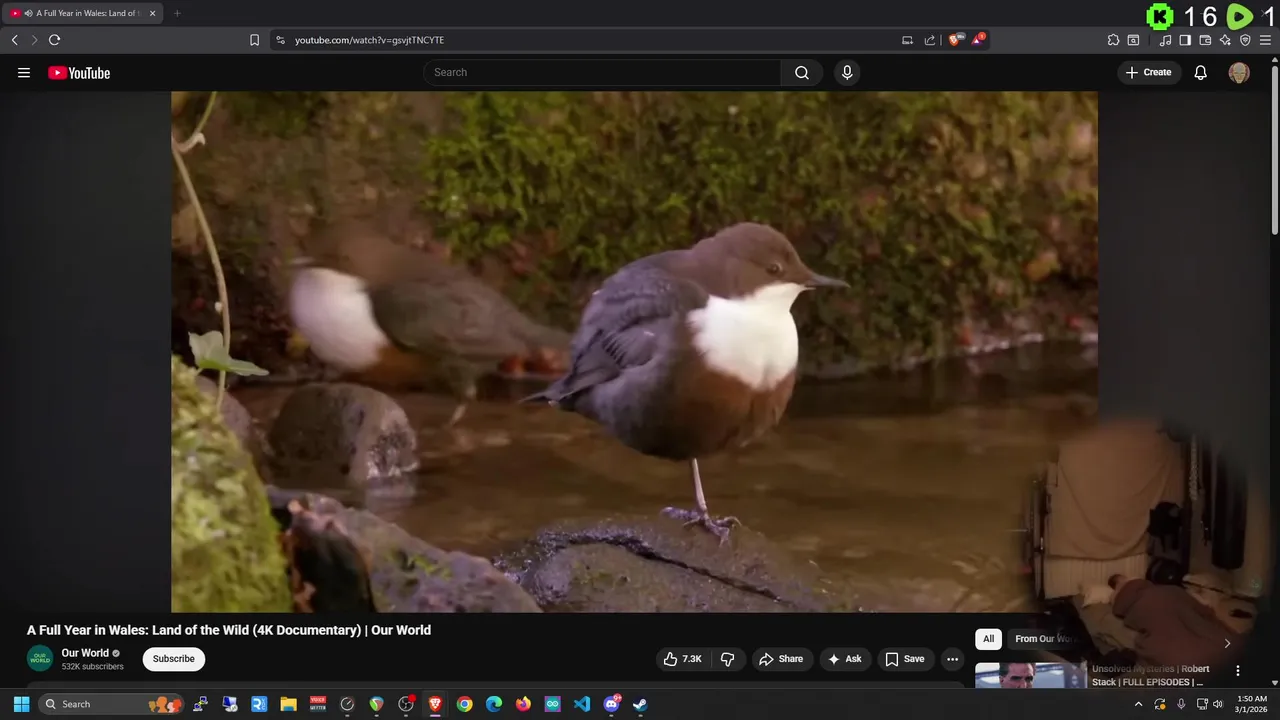Screen dimensions: 1280x720
Task: Open Discord from the taskbar
Action: [611, 704]
